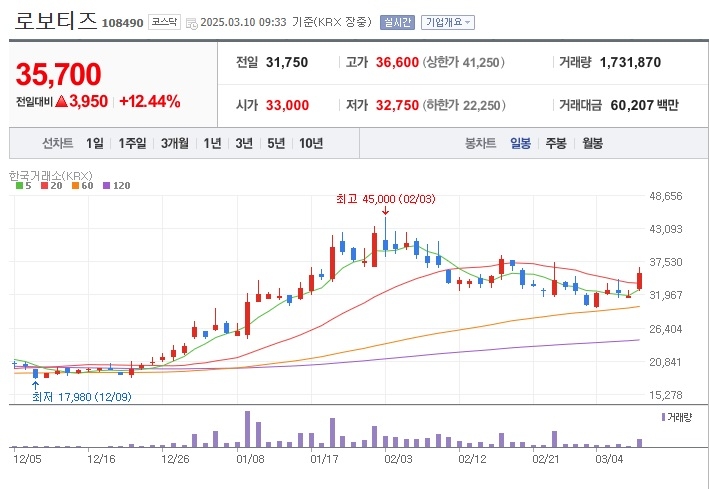Click the 저가 value 32,750

point(397,105)
